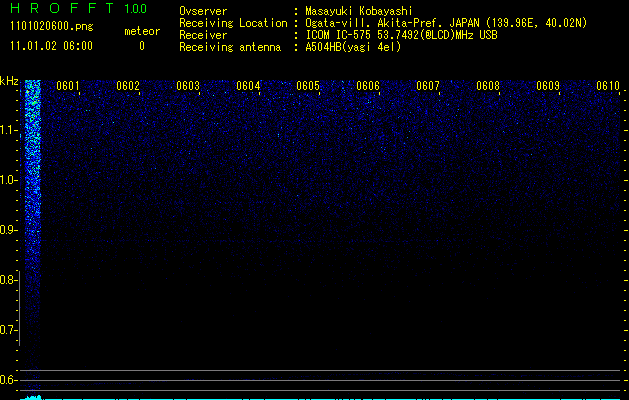Click the meteor count value 0
This screenshot has height=400, width=629.
click(x=142, y=46)
